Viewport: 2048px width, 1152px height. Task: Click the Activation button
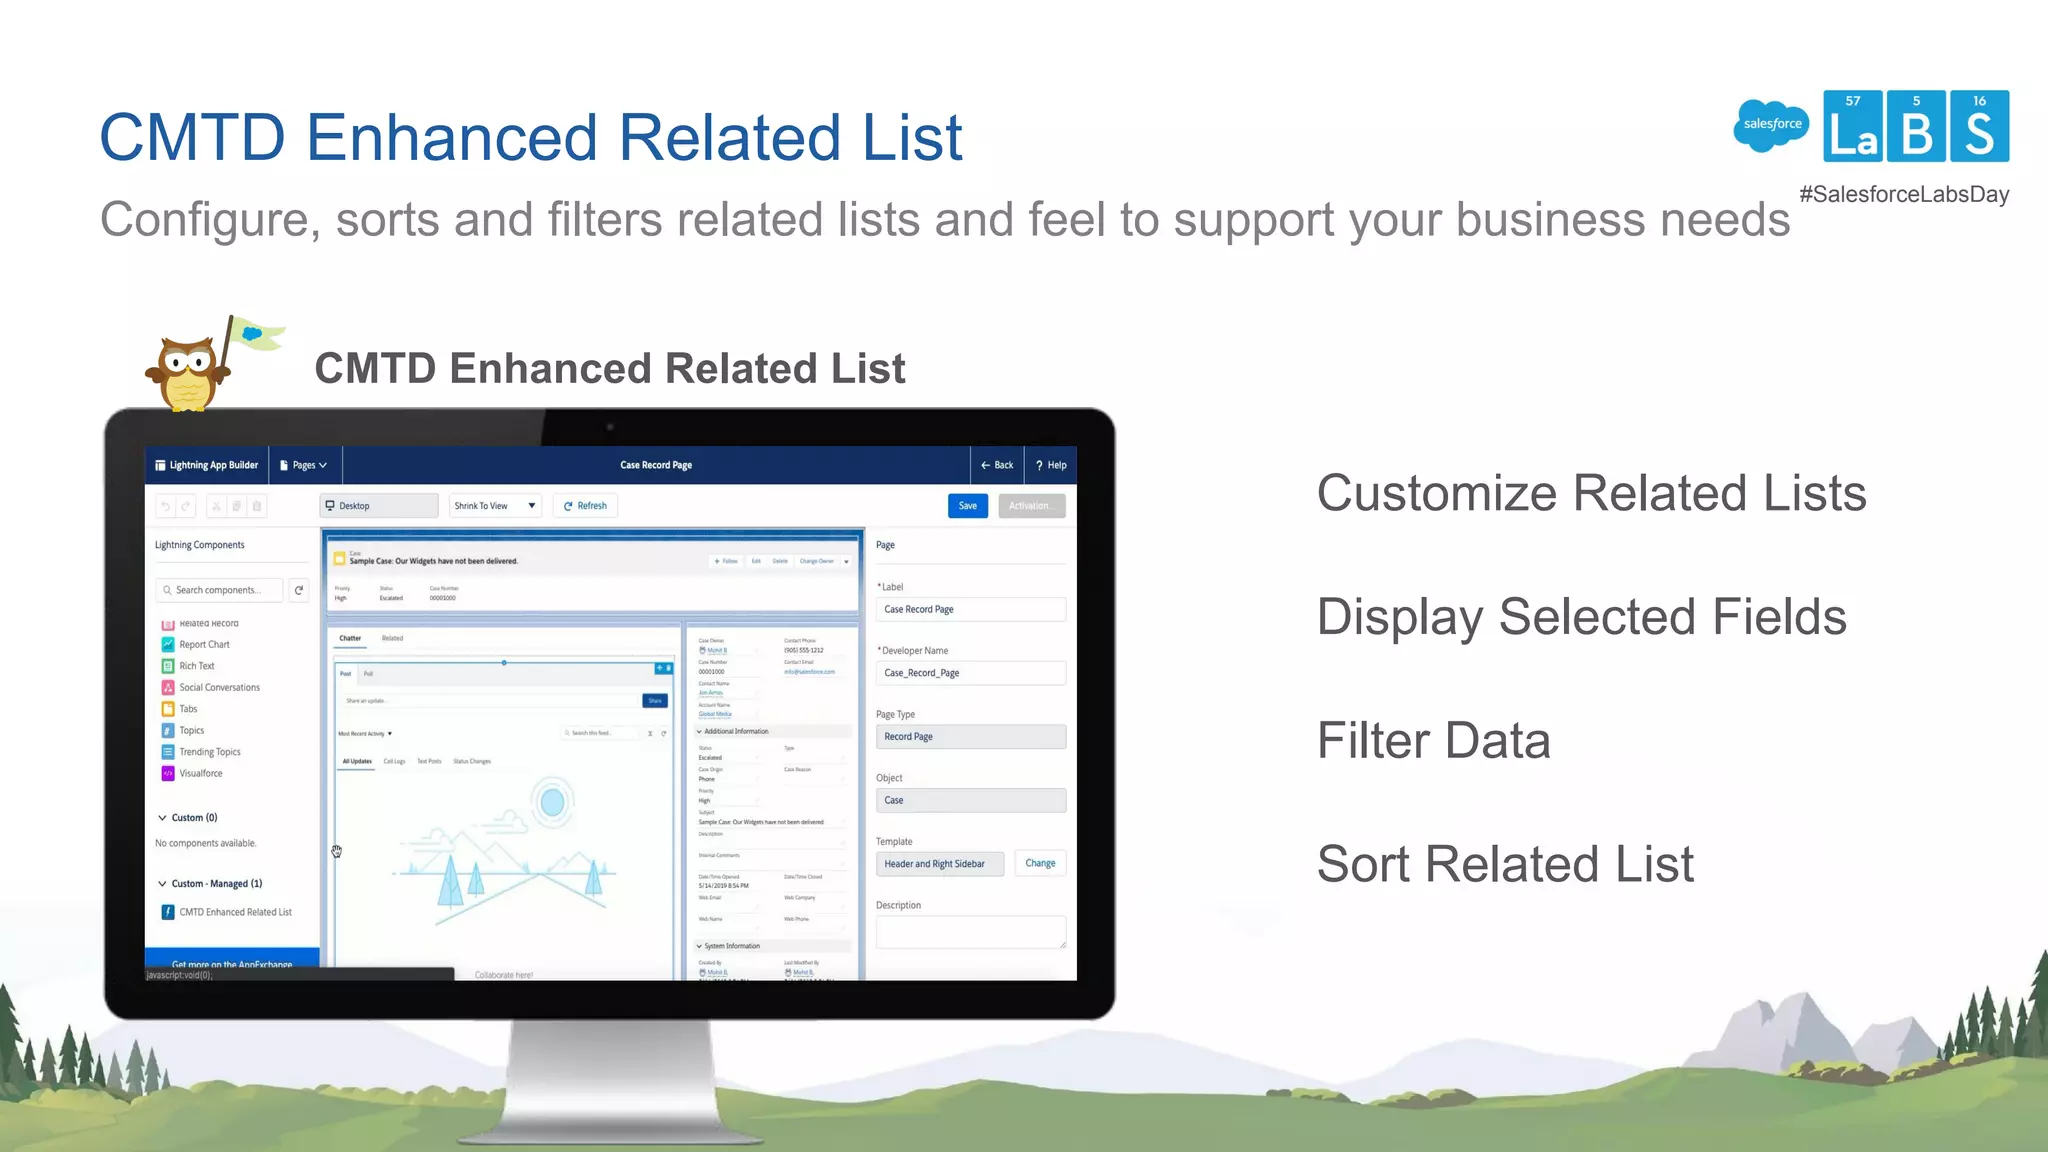(x=1029, y=506)
